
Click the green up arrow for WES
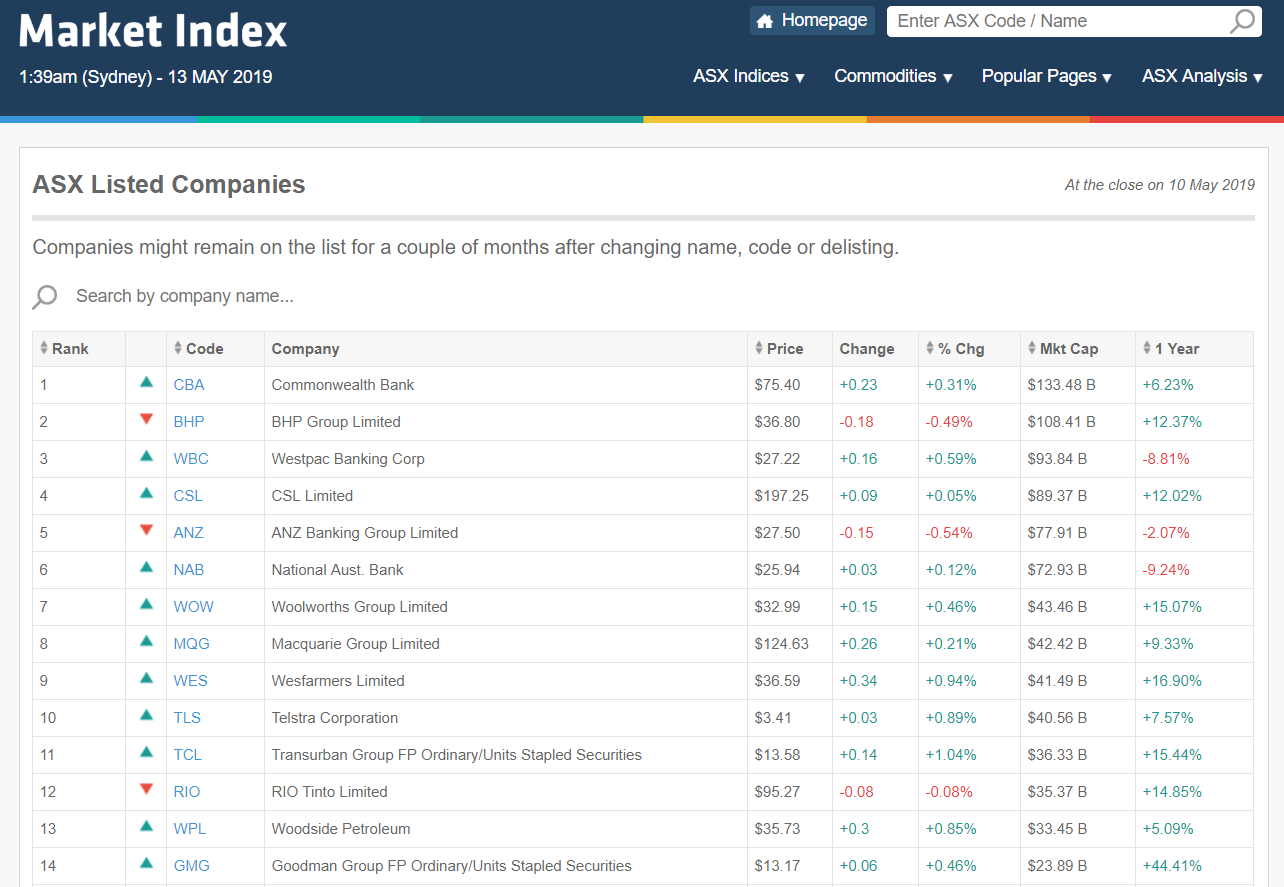click(147, 678)
